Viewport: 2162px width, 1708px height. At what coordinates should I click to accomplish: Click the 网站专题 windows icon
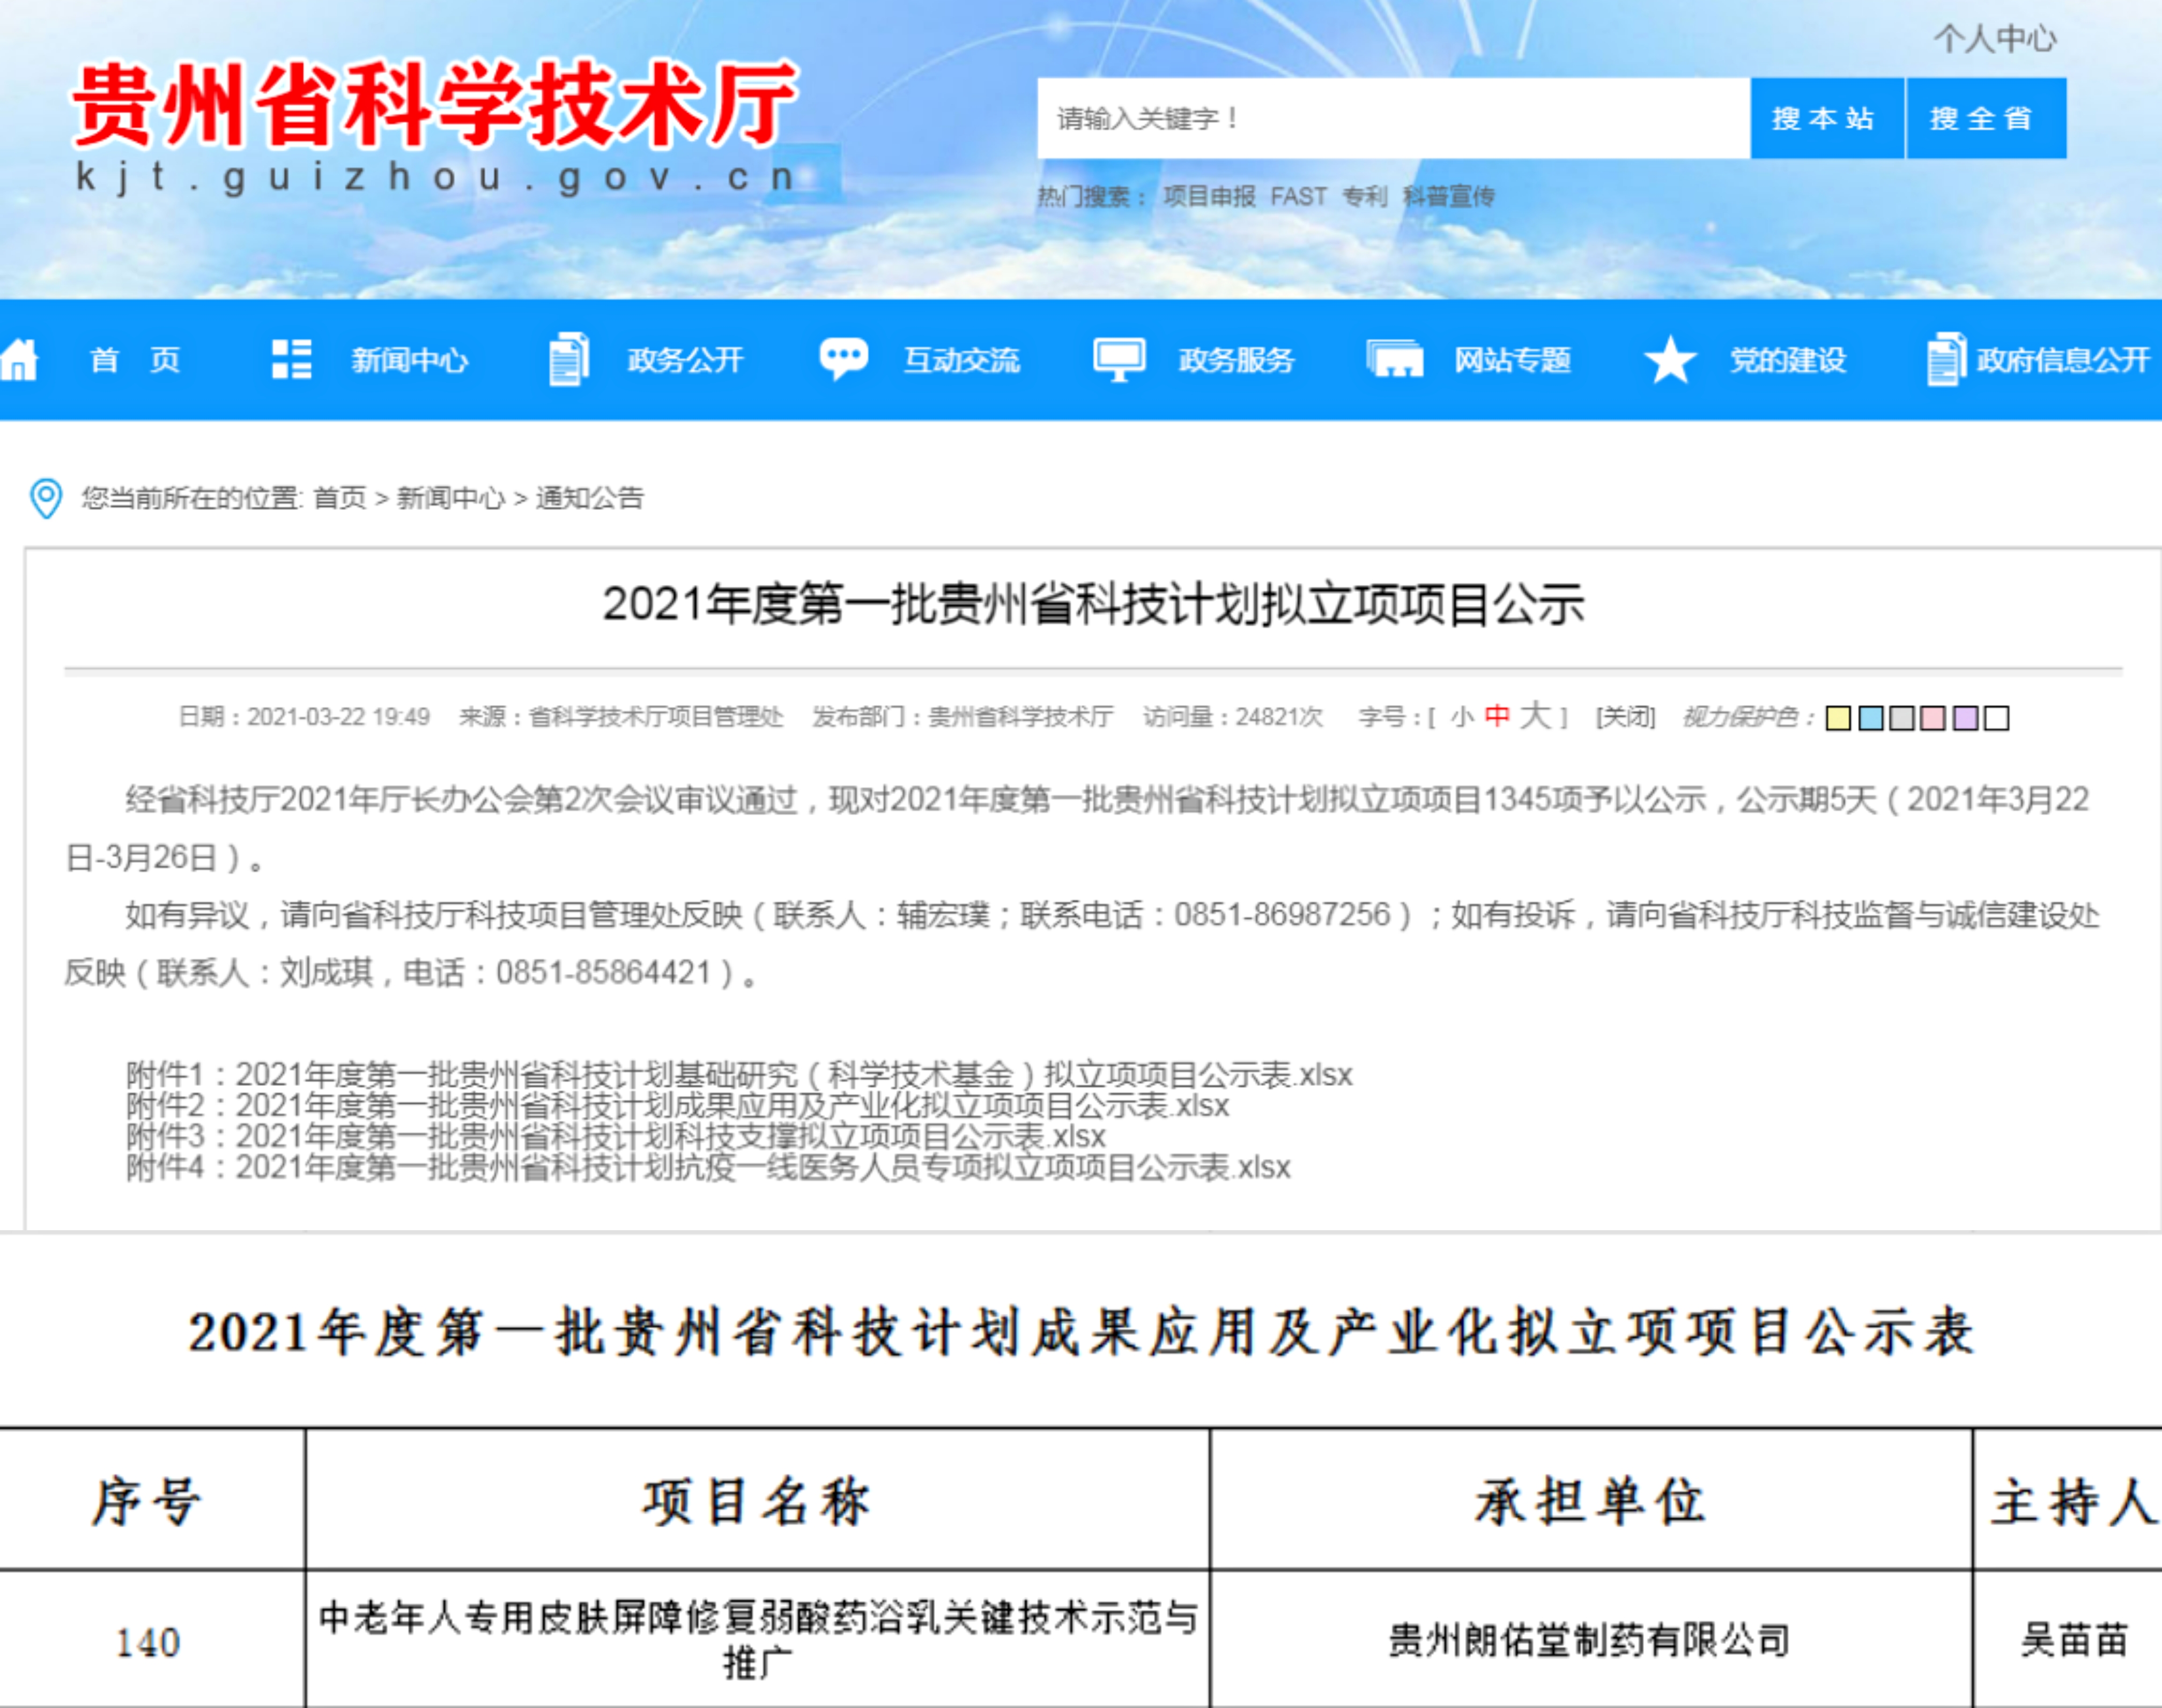tap(1394, 359)
